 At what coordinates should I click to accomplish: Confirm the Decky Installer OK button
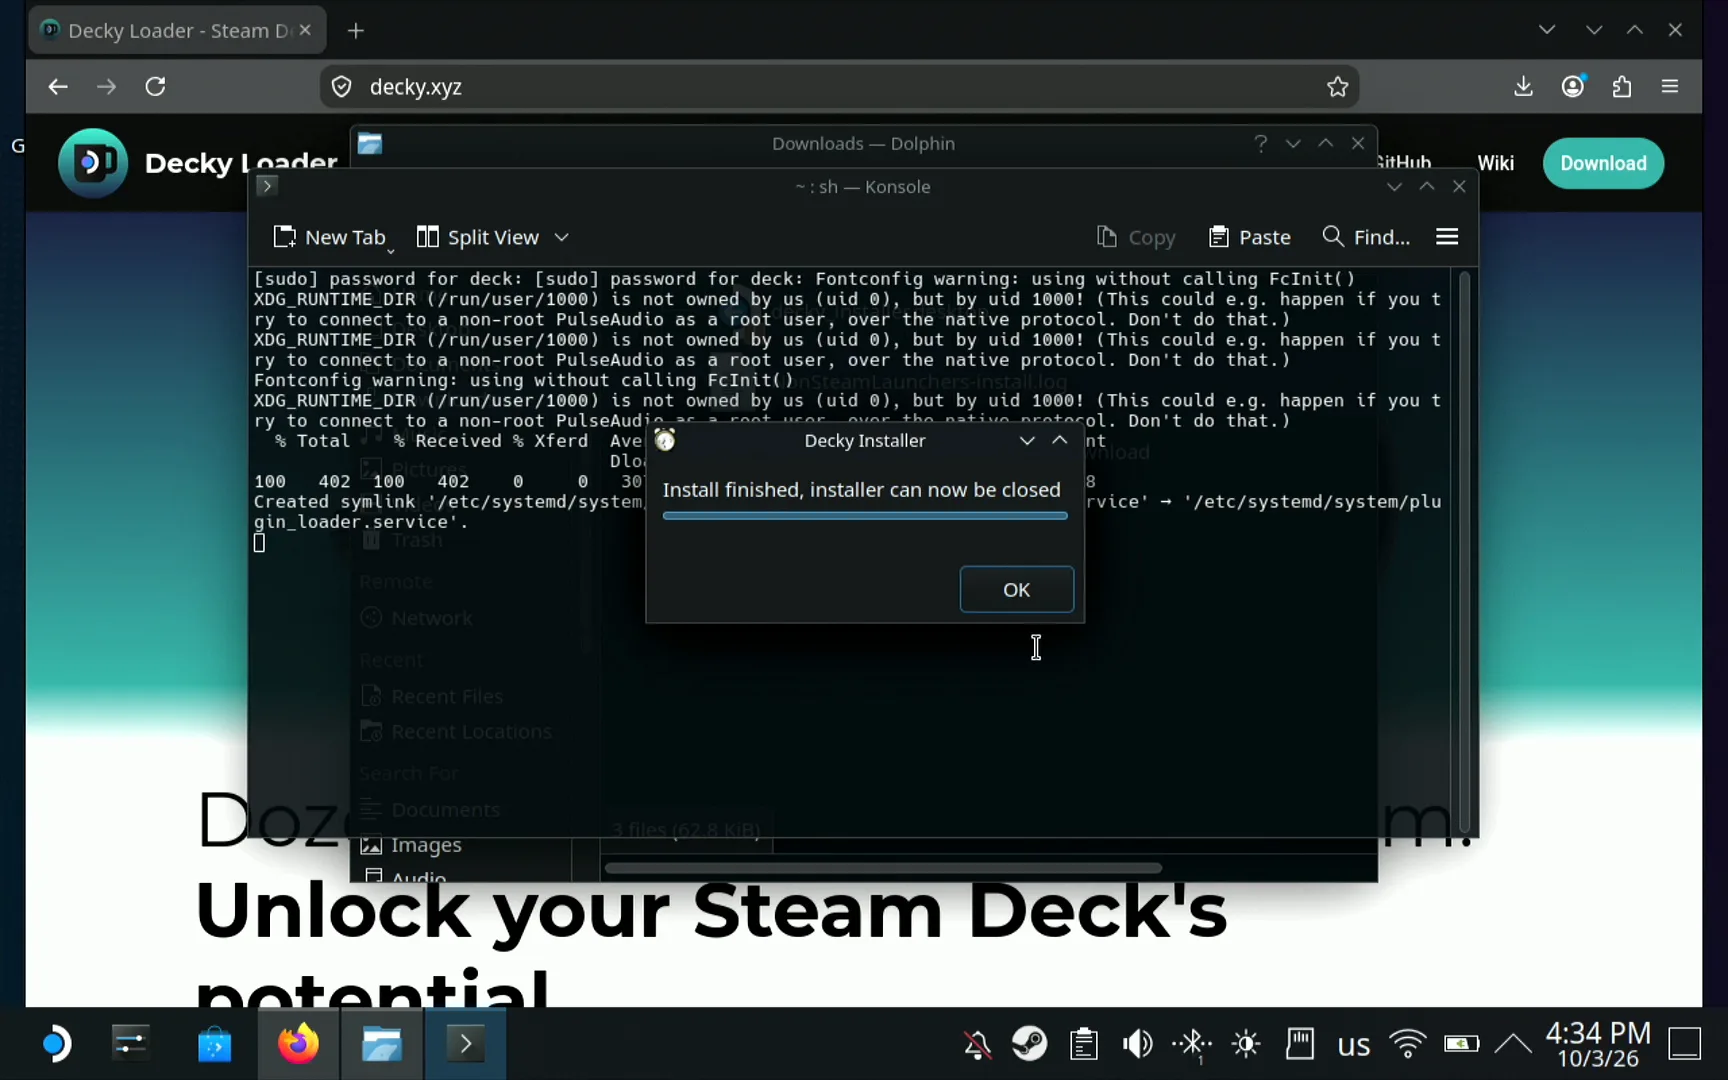click(1016, 589)
